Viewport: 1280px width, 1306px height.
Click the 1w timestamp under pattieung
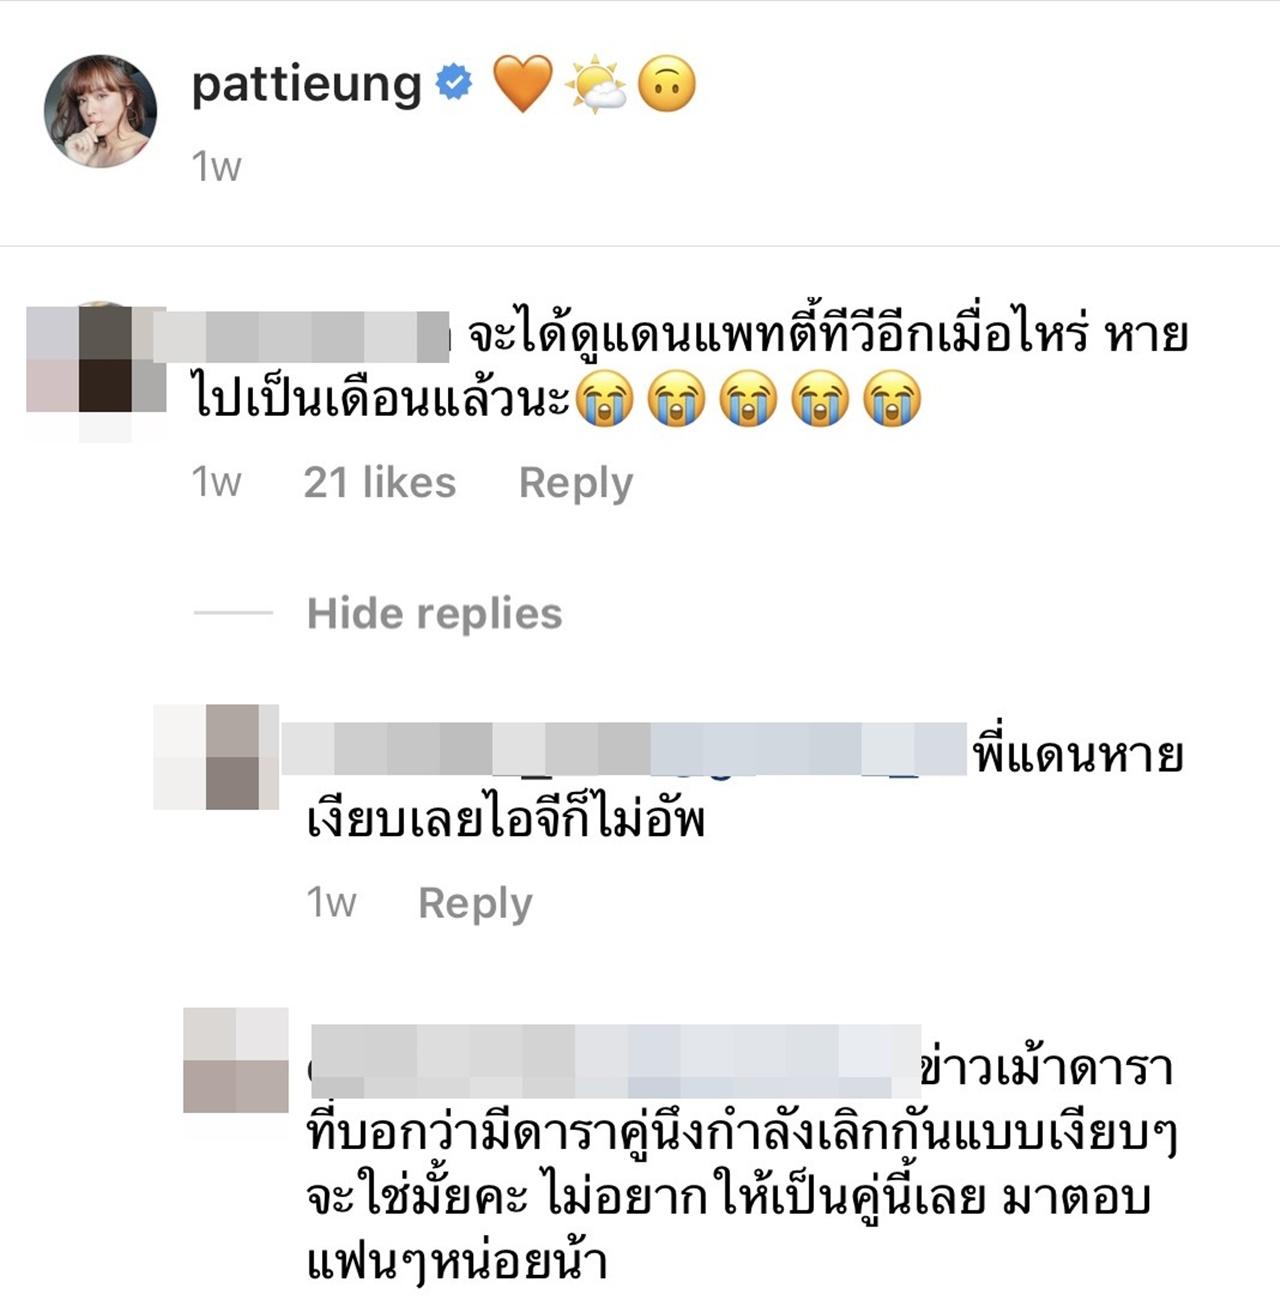[216, 167]
